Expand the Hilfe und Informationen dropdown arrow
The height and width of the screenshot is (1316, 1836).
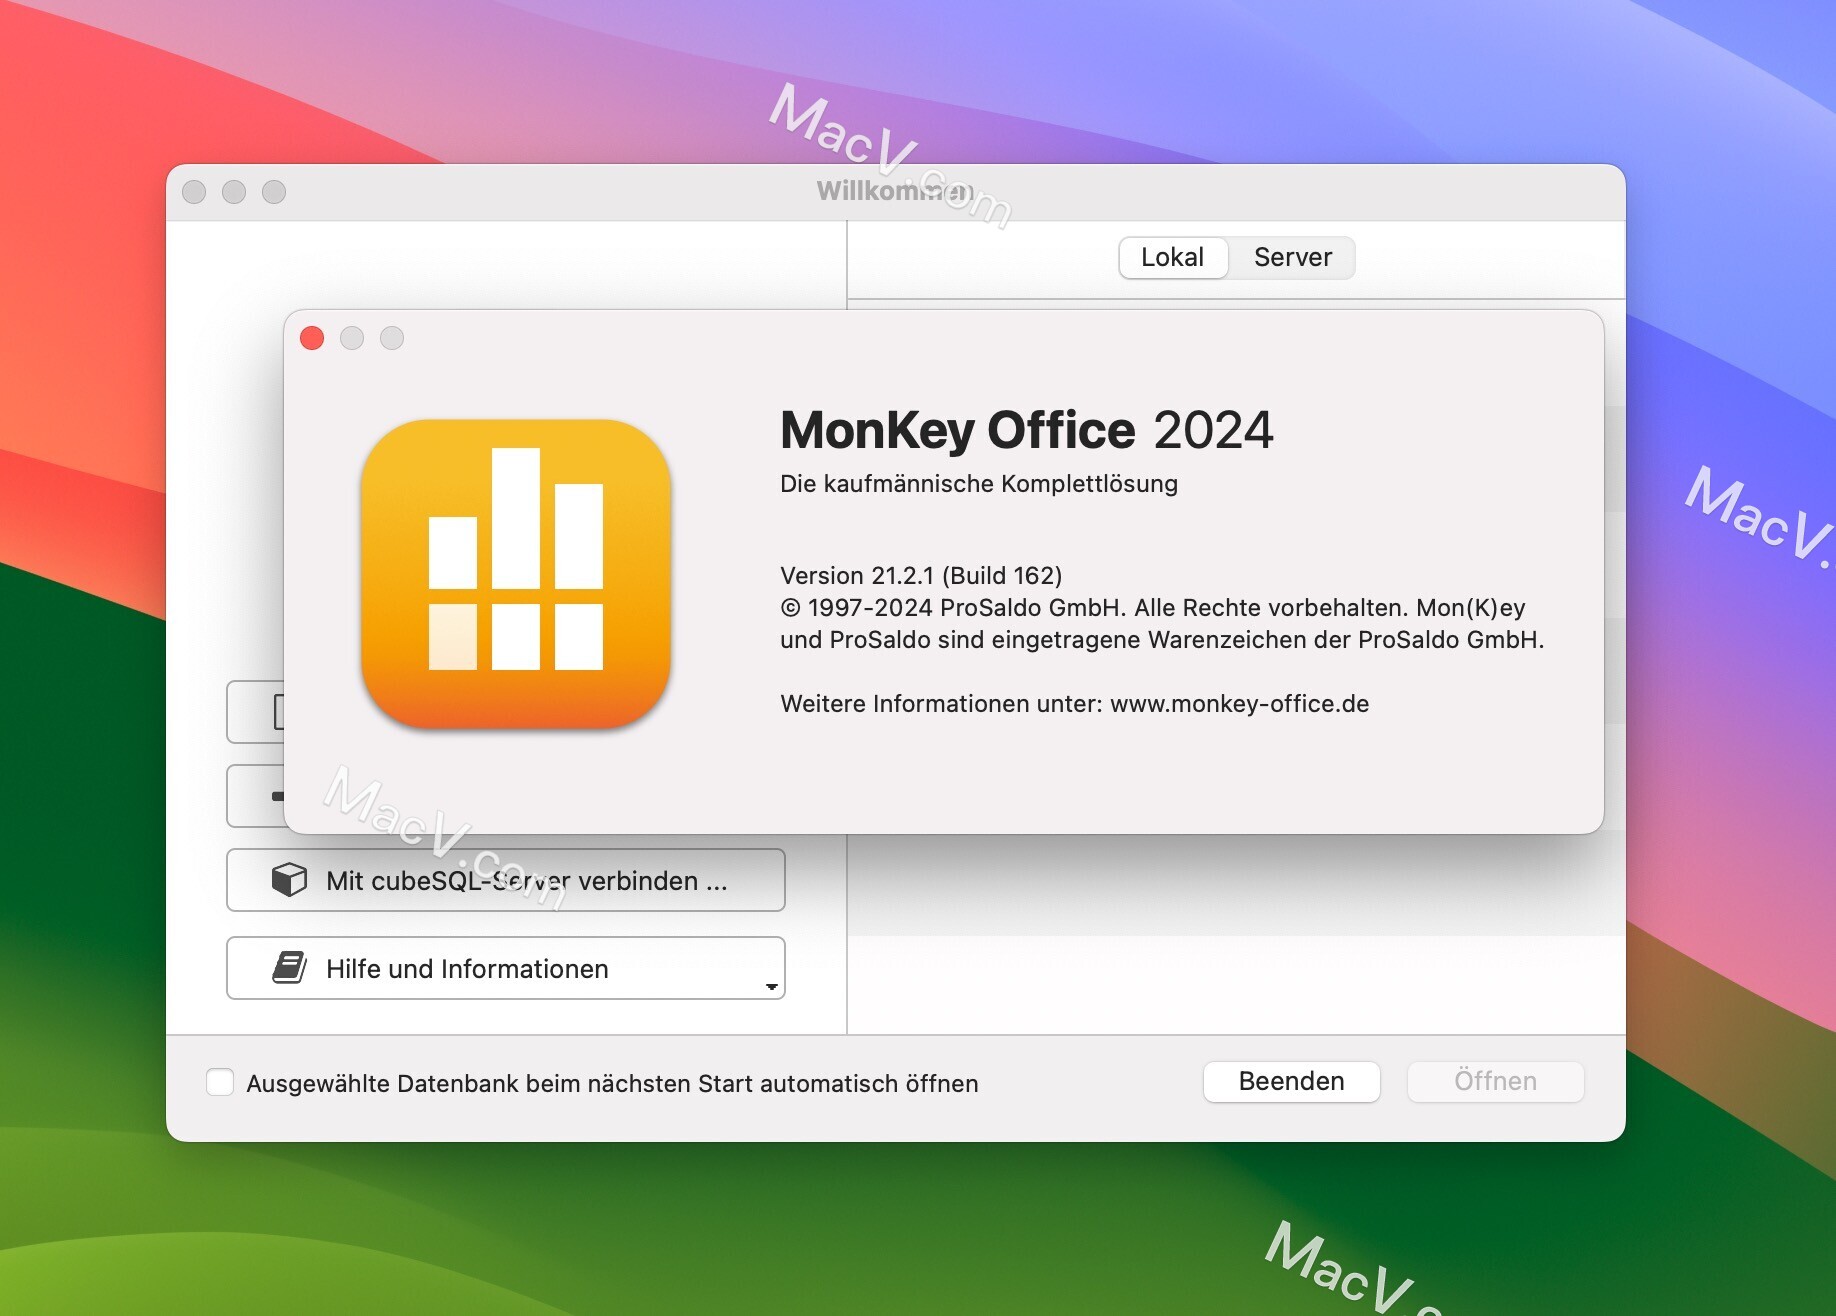point(770,986)
